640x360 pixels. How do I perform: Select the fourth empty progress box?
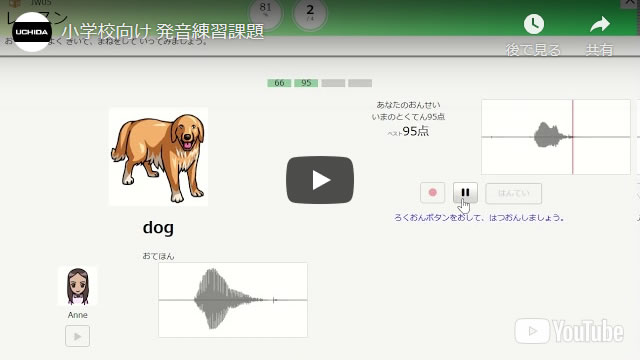coord(360,83)
